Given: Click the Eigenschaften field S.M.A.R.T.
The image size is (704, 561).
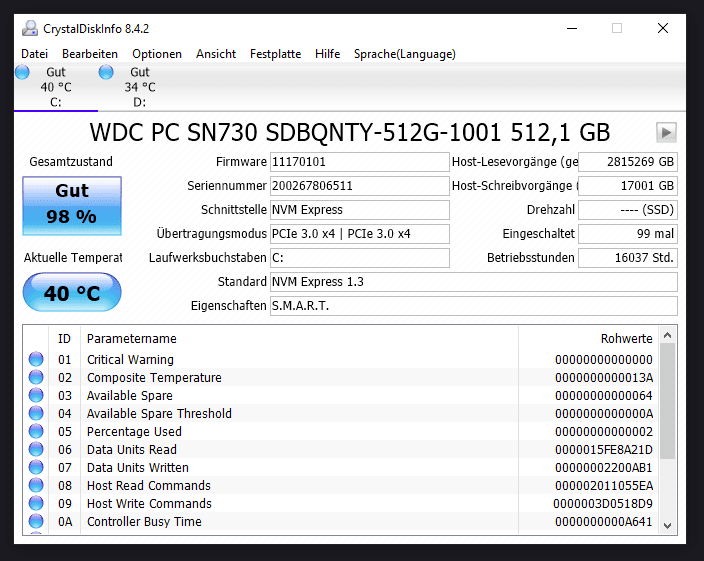Looking at the screenshot, I should 474,306.
